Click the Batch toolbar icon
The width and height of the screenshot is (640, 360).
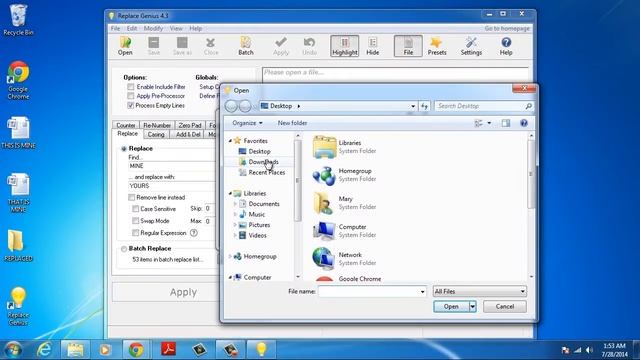pyautogui.click(x=246, y=46)
